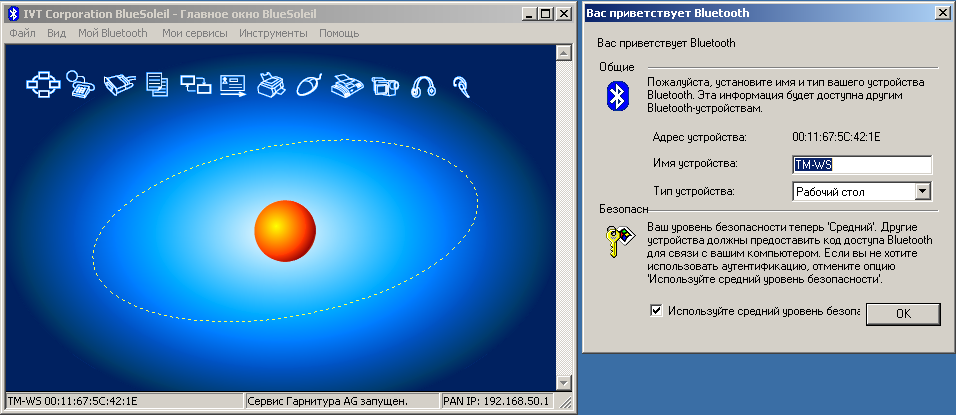The image size is (956, 415).
Task: Click the main window scrollbar up arrow
Action: (563, 54)
